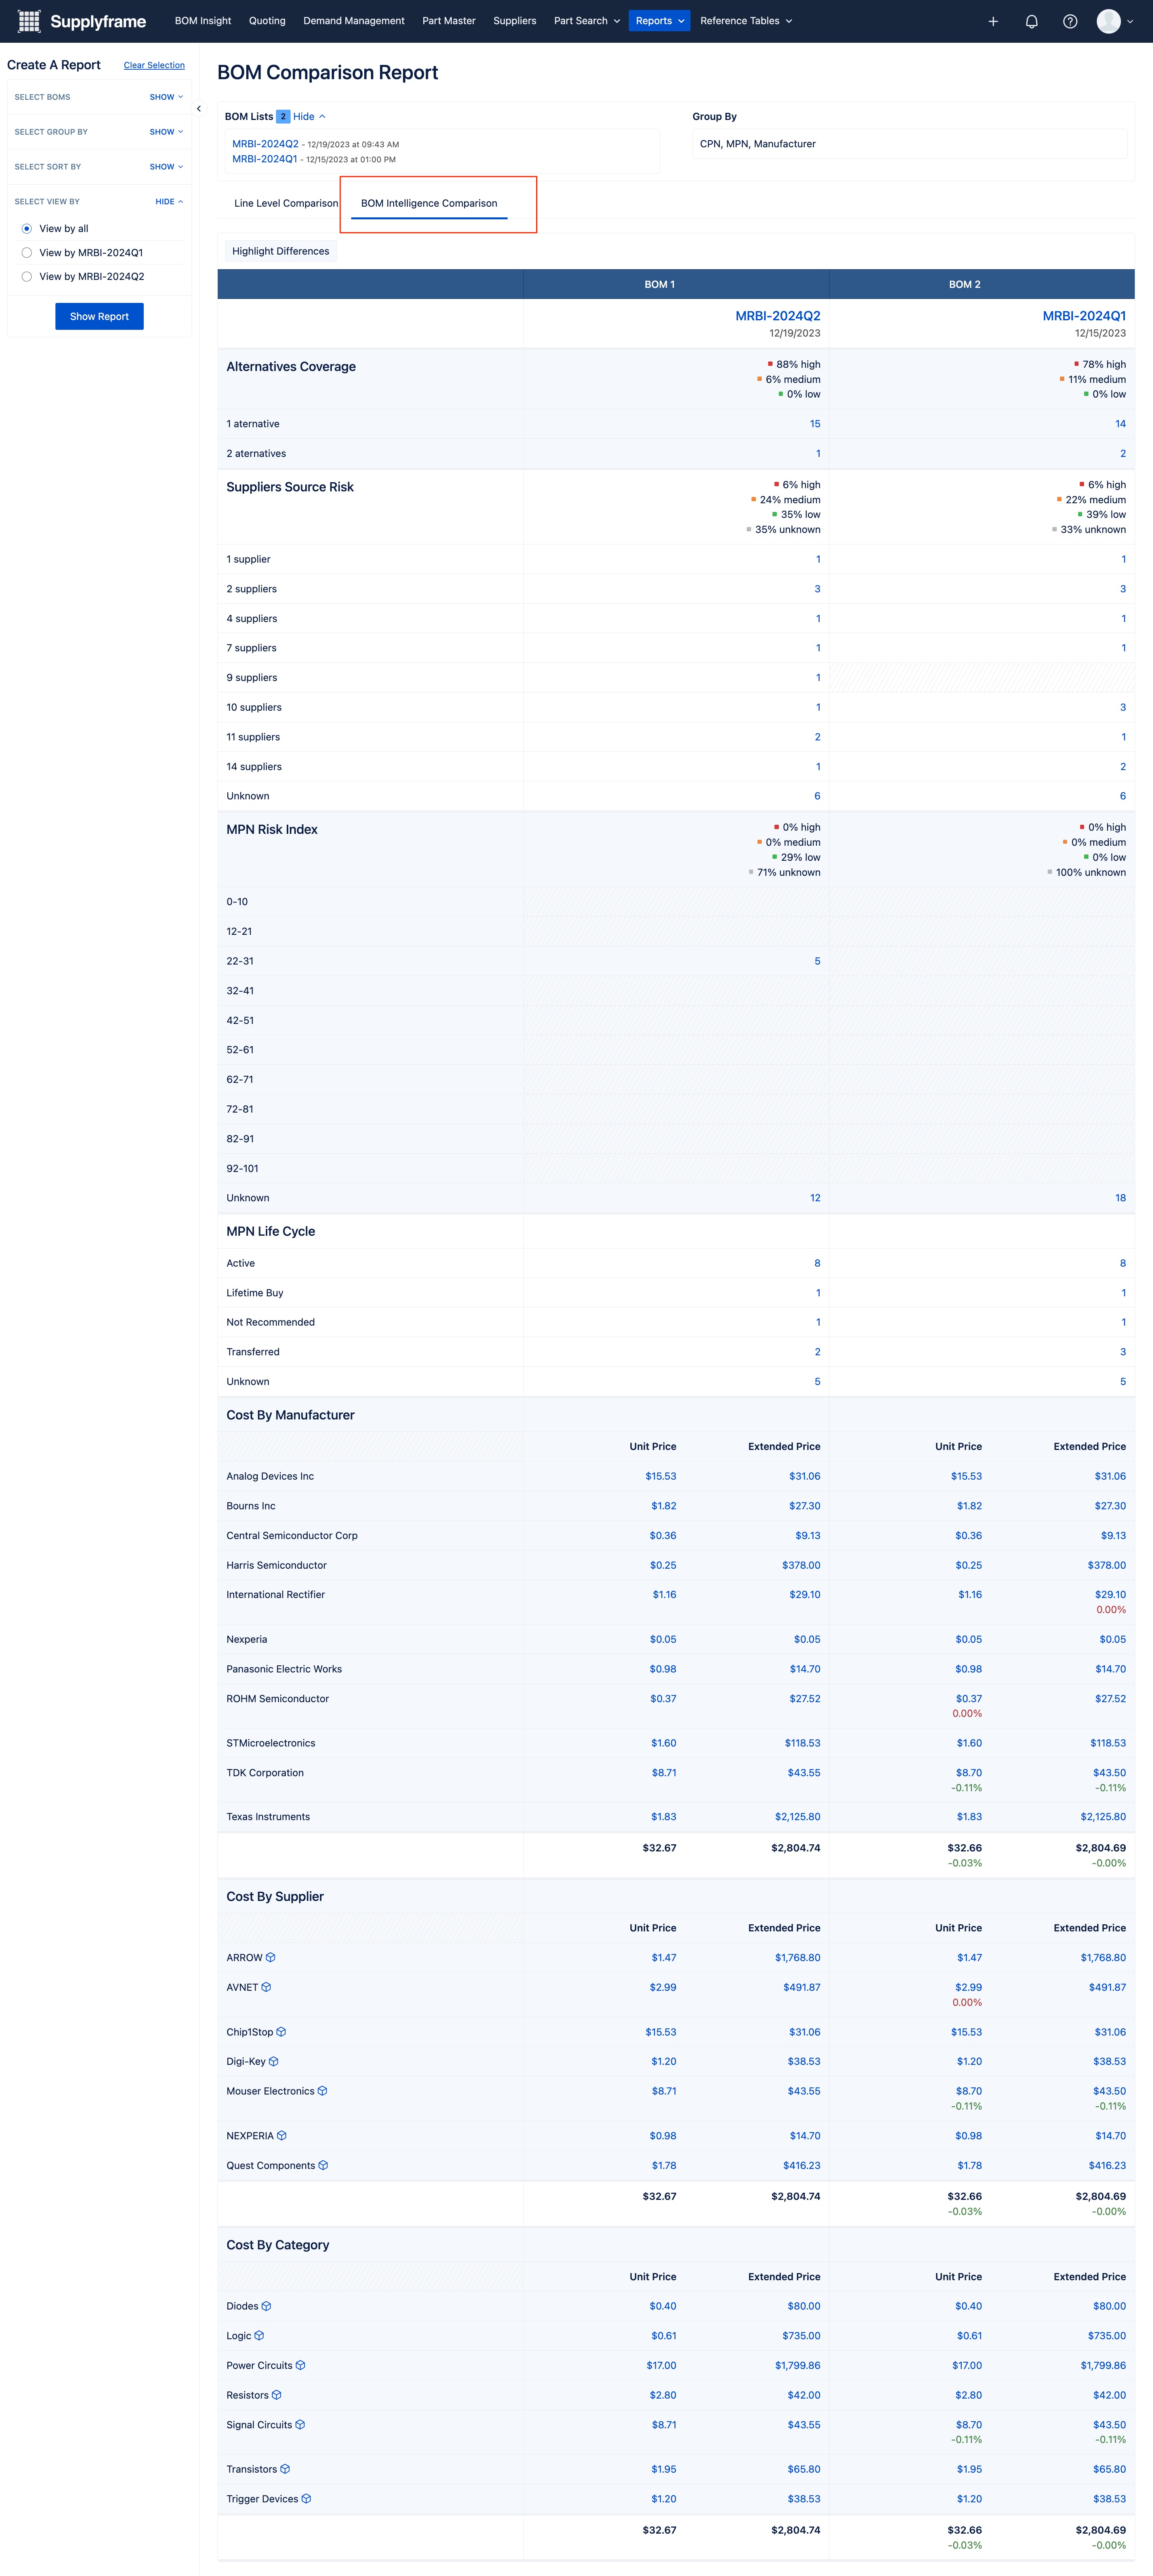Open Suppliers in the navbar
1153x2576 pixels.
coord(515,21)
